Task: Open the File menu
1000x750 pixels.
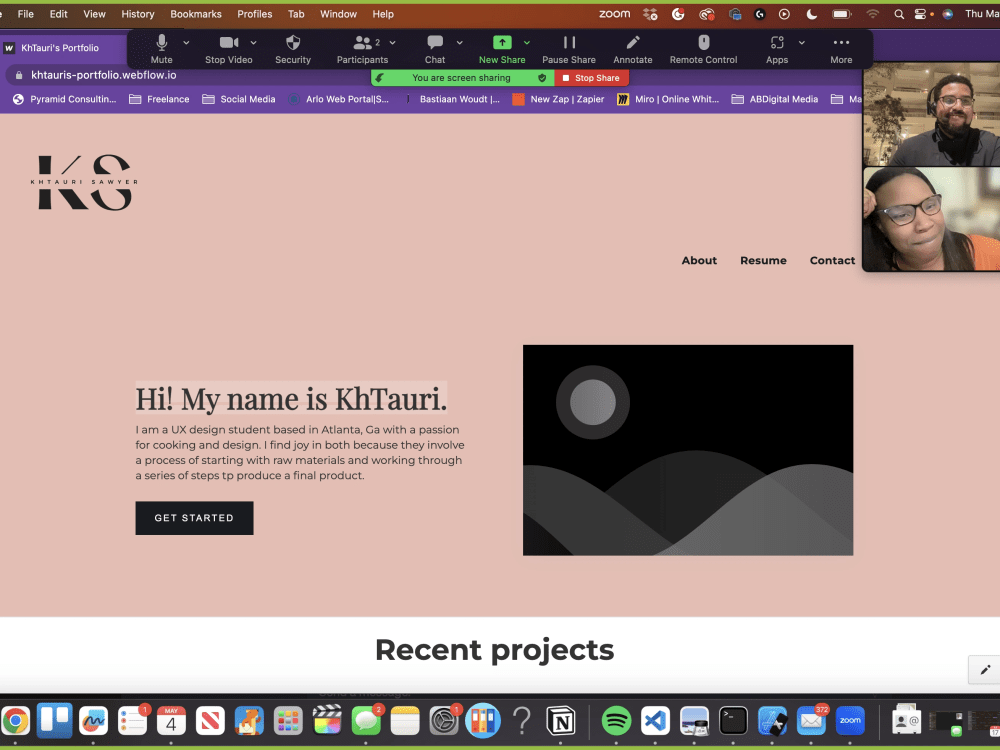Action: (x=26, y=14)
